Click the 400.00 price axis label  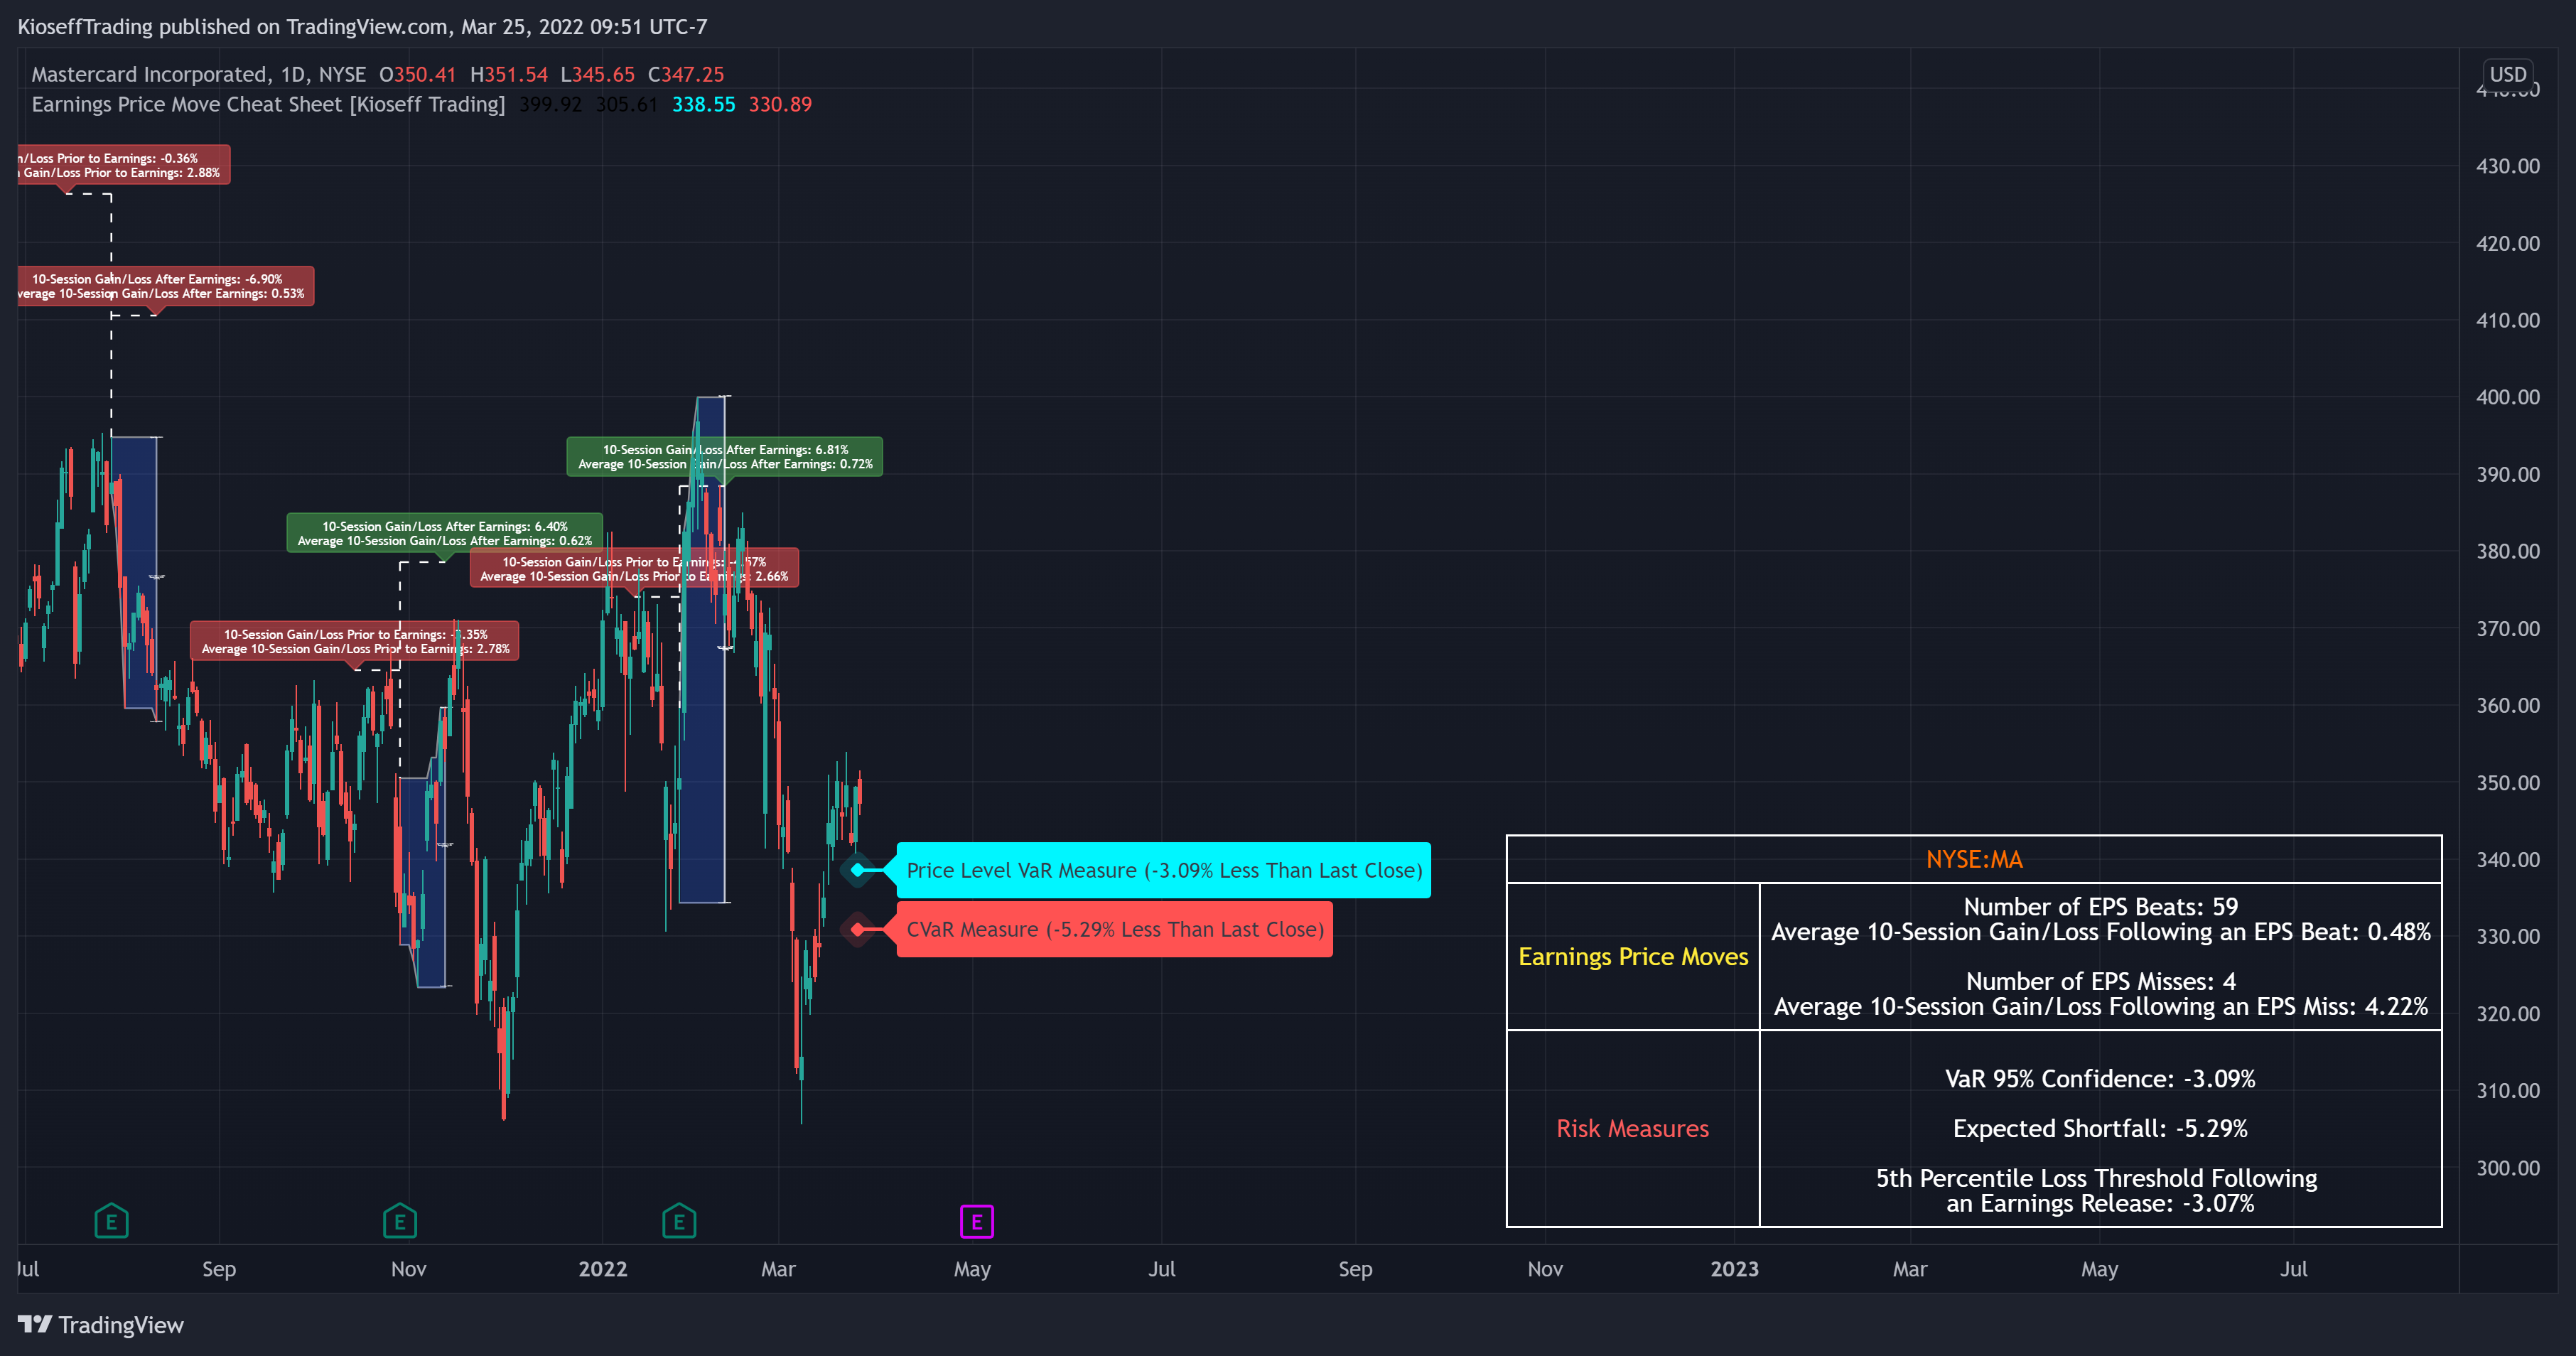click(2507, 397)
